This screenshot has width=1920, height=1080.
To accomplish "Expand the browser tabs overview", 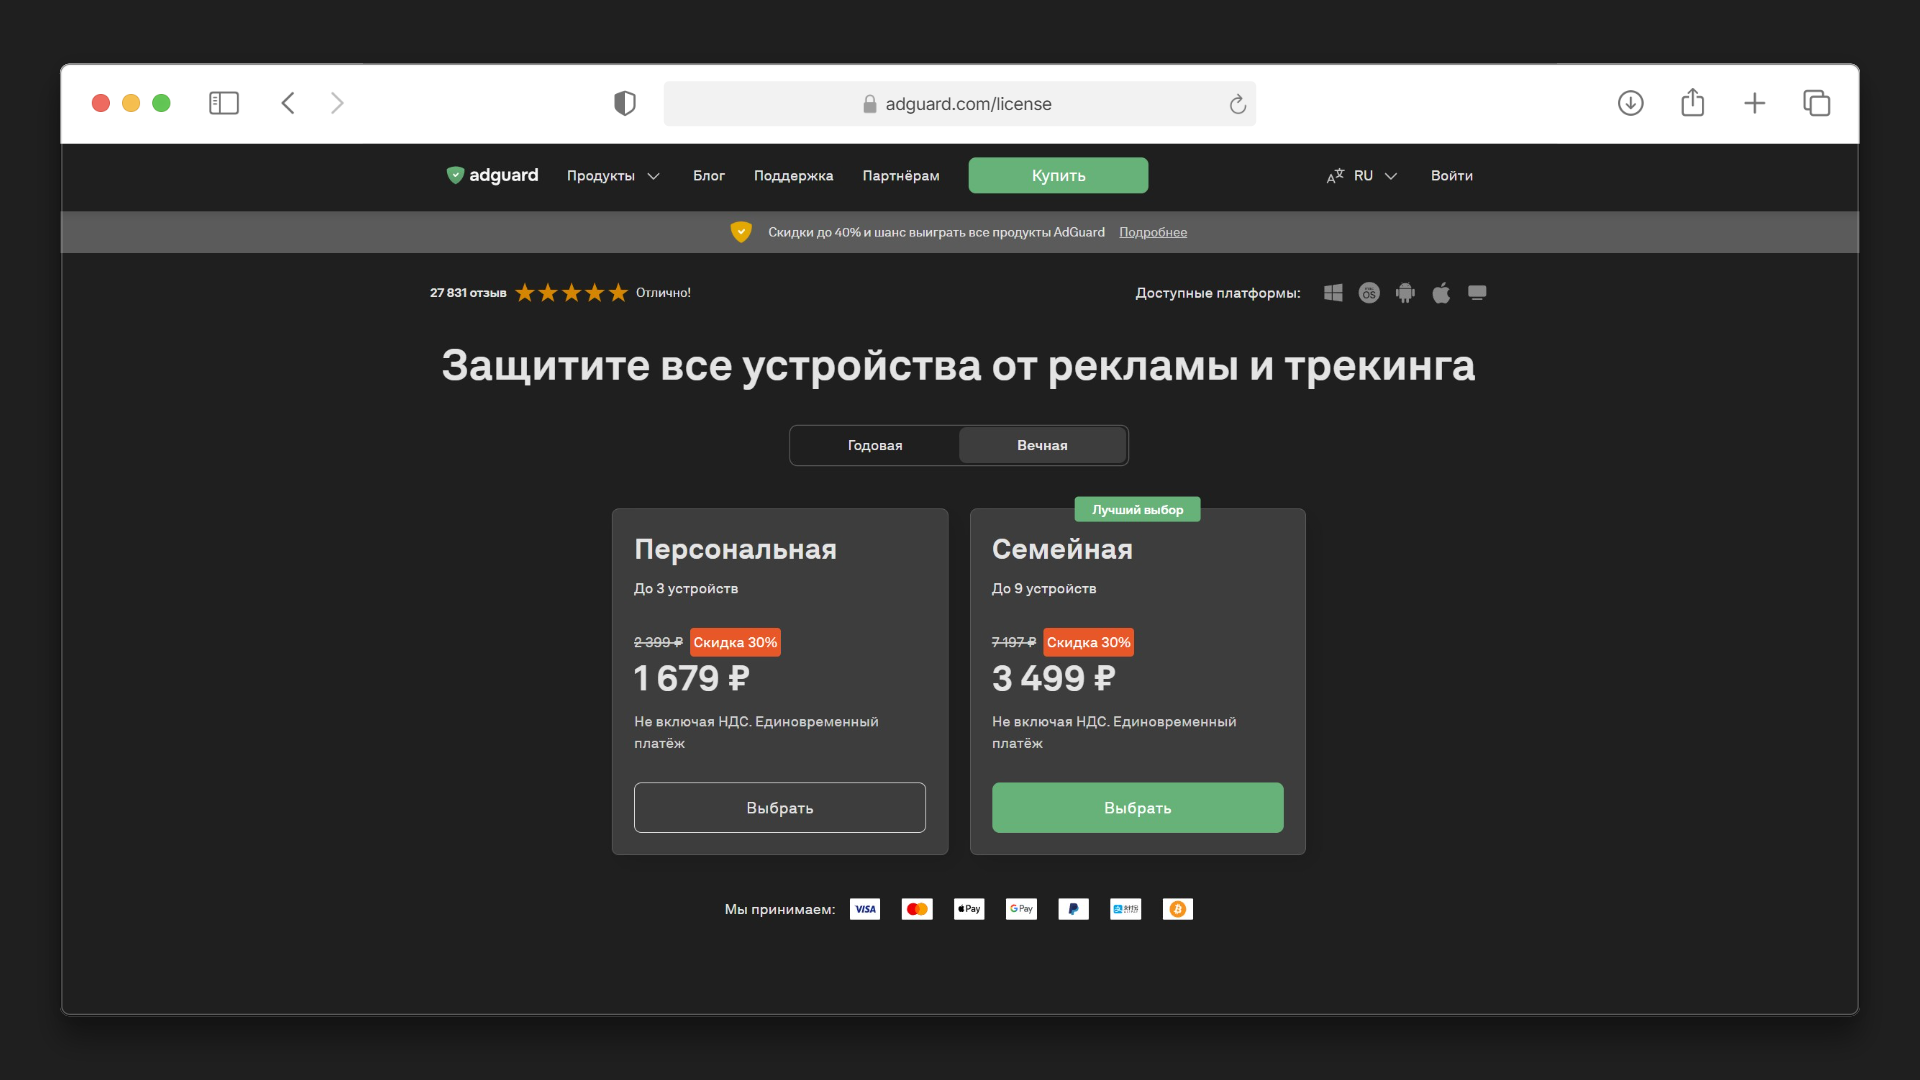I will point(1817,103).
